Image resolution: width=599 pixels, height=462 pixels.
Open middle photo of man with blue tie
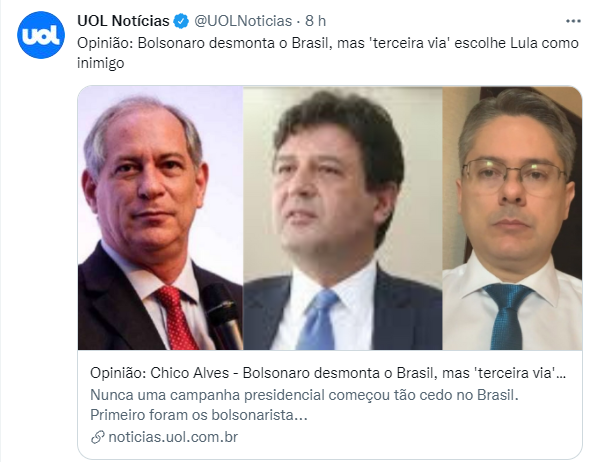343,218
